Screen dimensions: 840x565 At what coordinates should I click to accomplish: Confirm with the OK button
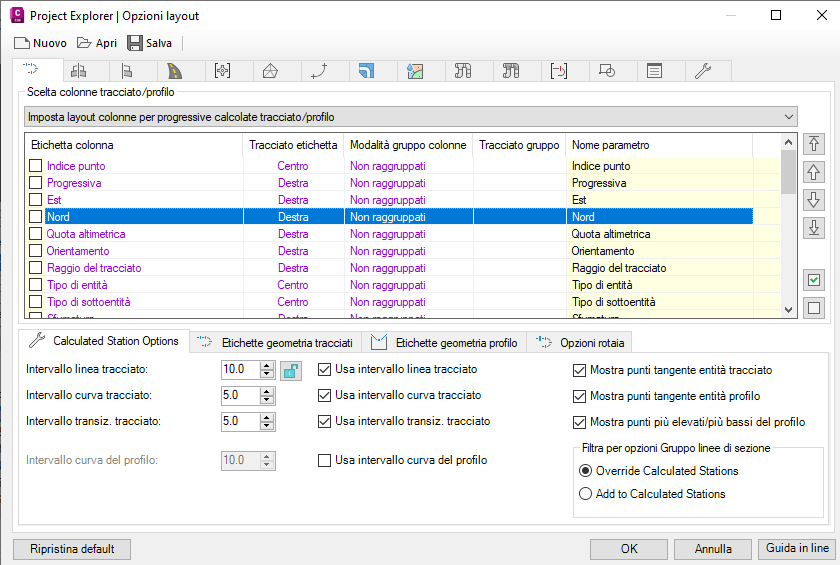coord(629,549)
